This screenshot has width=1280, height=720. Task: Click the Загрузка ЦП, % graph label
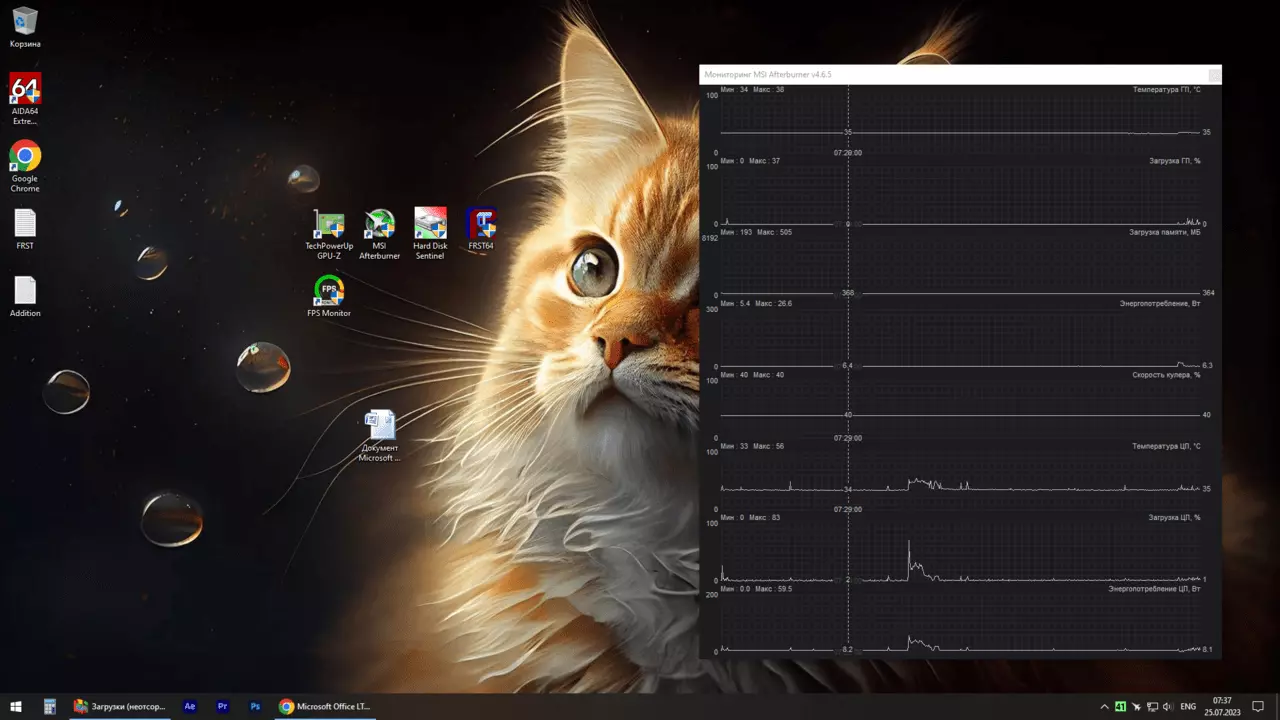(x=1175, y=517)
